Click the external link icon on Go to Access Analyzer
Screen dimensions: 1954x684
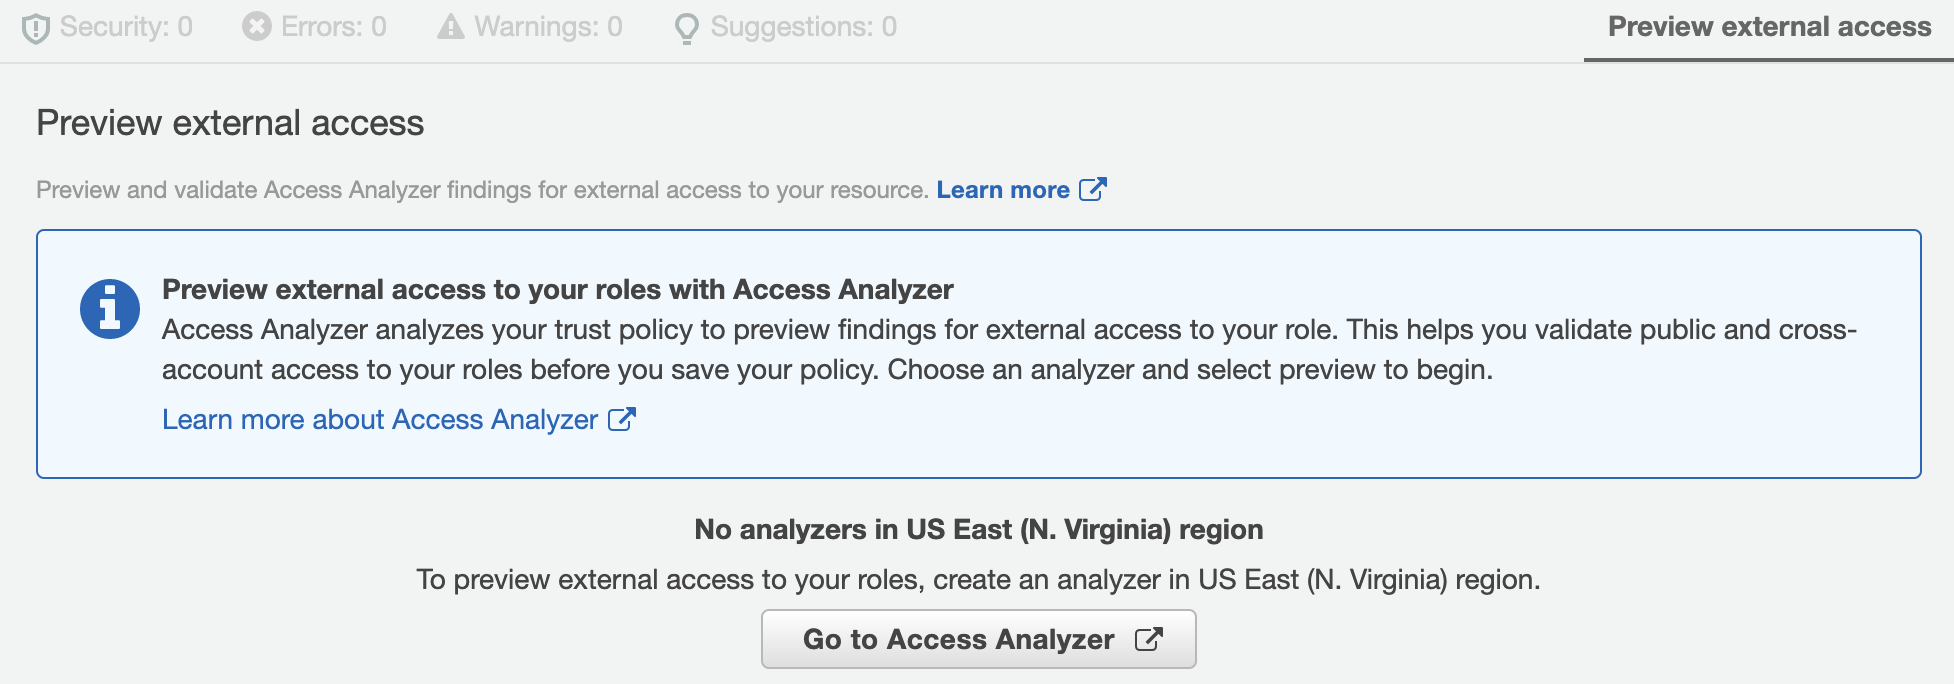pyautogui.click(x=1149, y=638)
